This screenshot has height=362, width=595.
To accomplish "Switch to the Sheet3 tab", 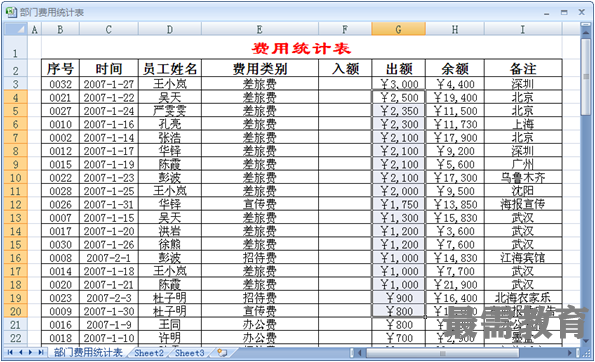I will (x=189, y=353).
